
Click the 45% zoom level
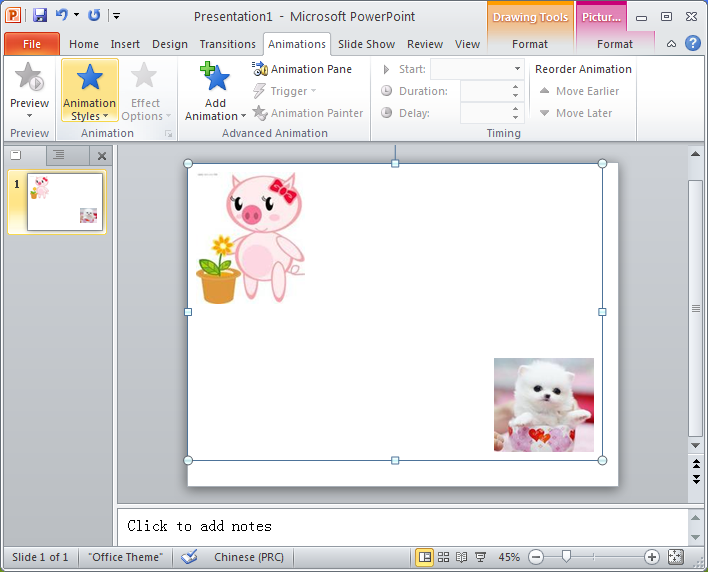509,557
